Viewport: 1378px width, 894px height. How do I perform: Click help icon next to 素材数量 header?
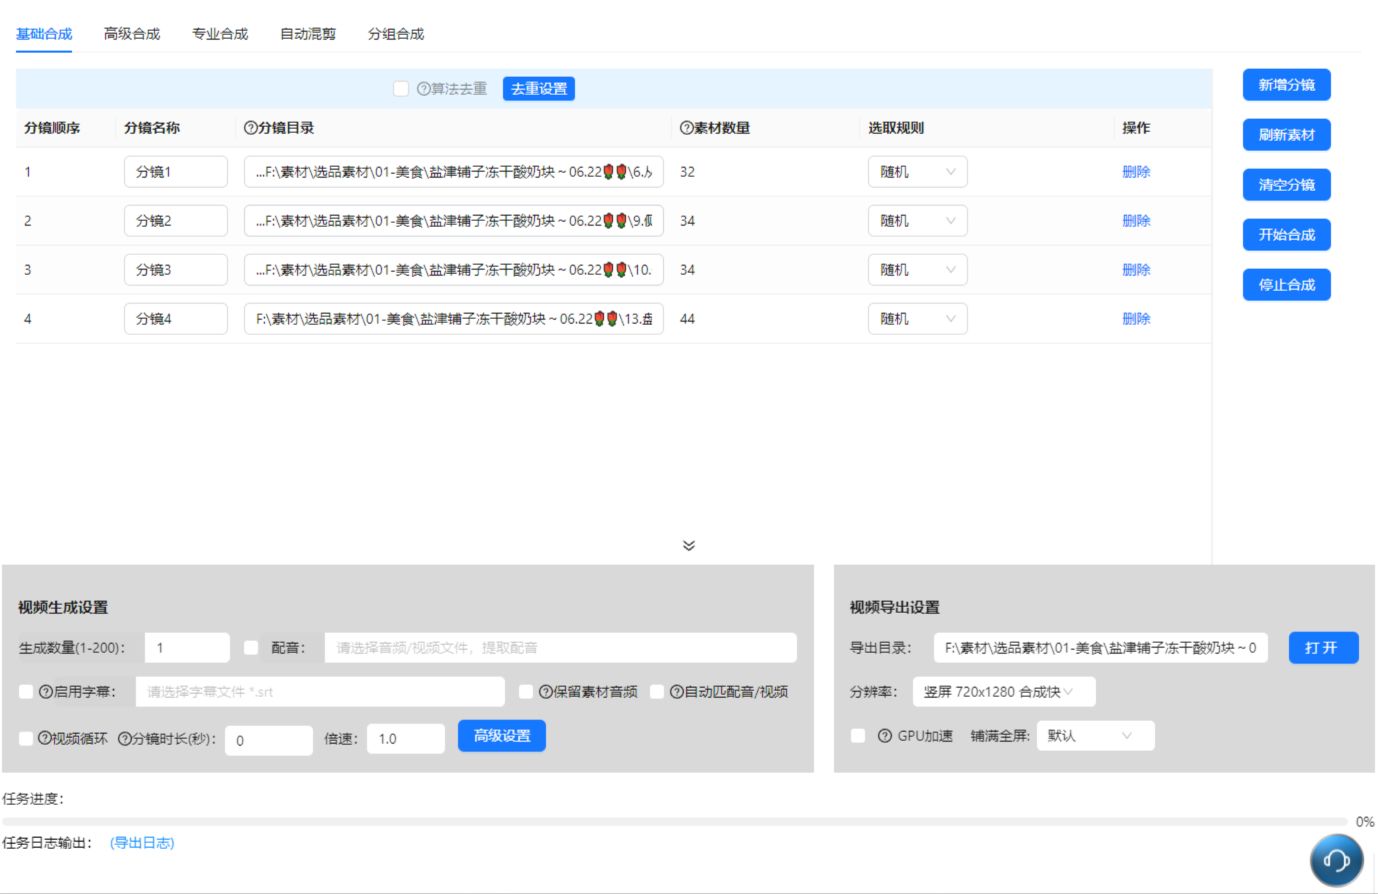687,128
